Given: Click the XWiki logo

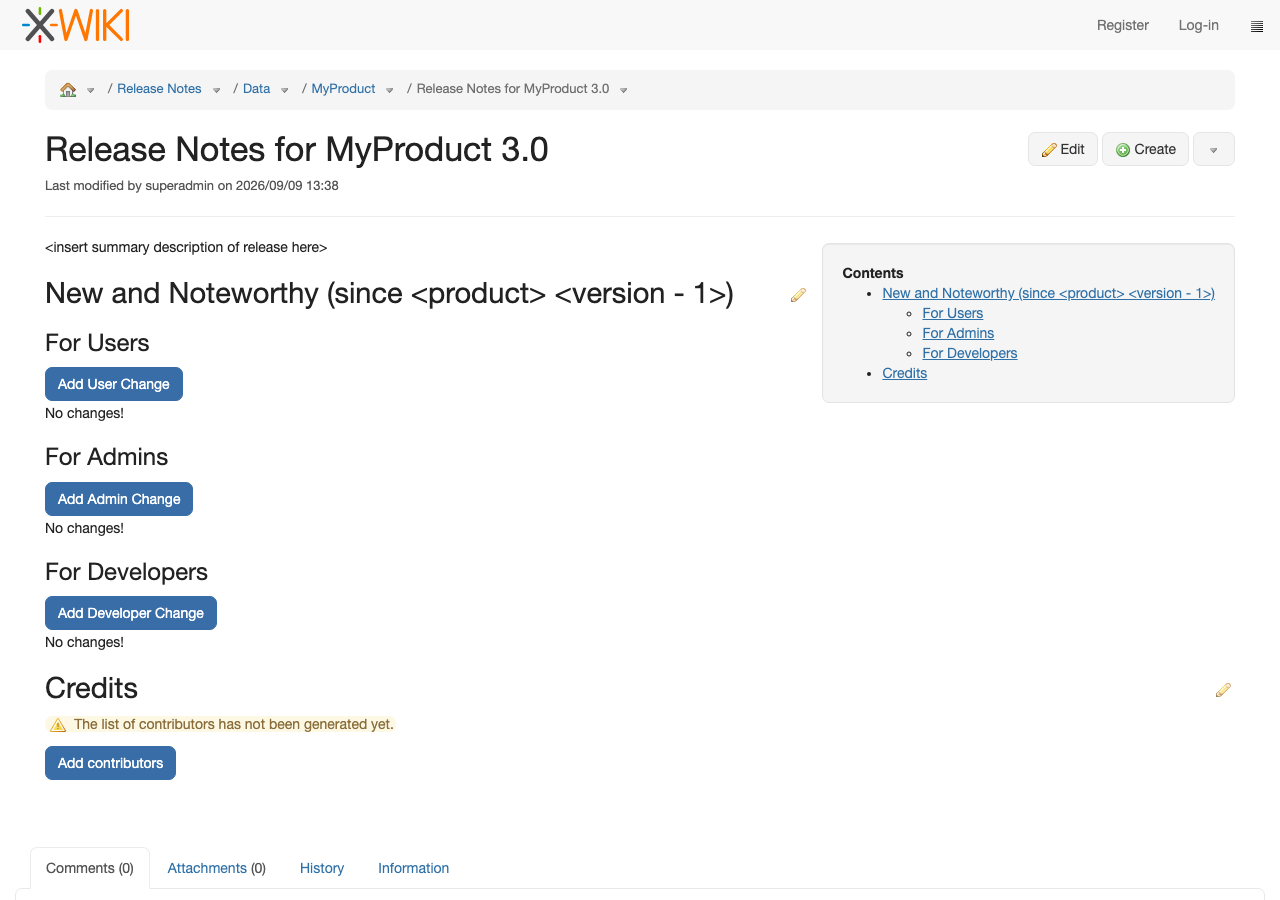Looking at the screenshot, I should 76,25.
